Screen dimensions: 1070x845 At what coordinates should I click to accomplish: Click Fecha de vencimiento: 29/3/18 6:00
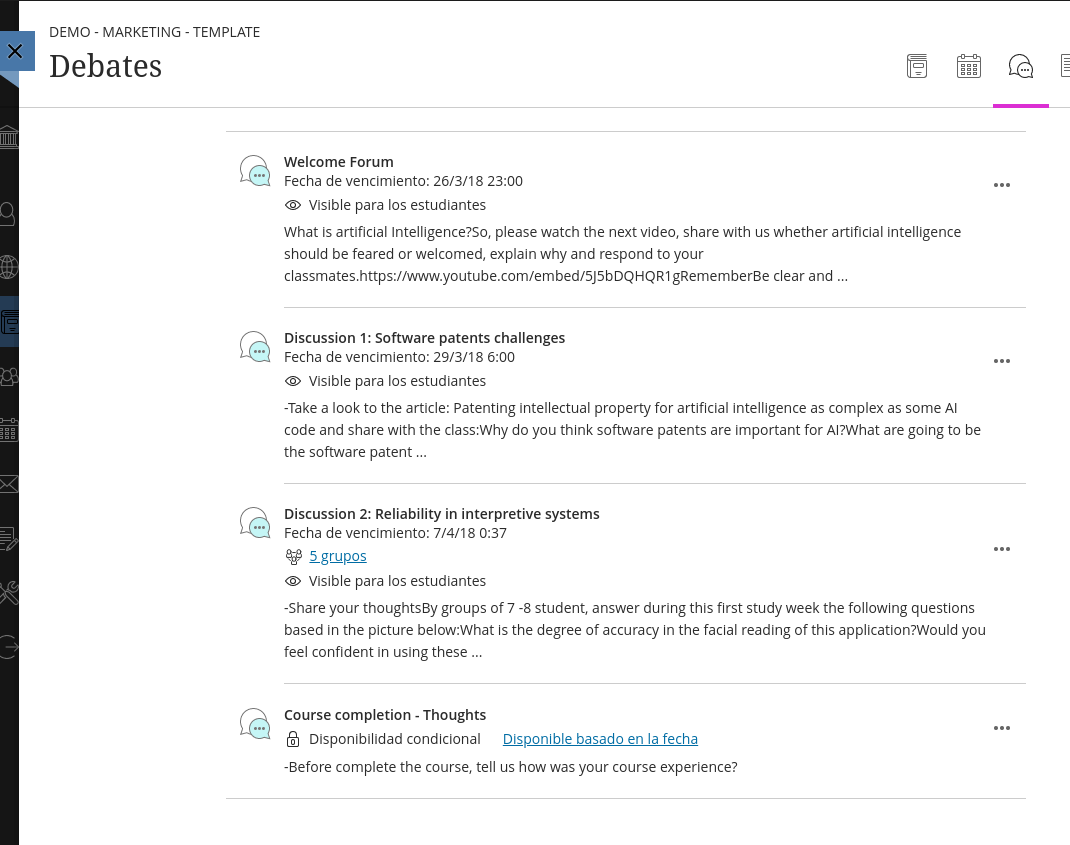(x=399, y=358)
